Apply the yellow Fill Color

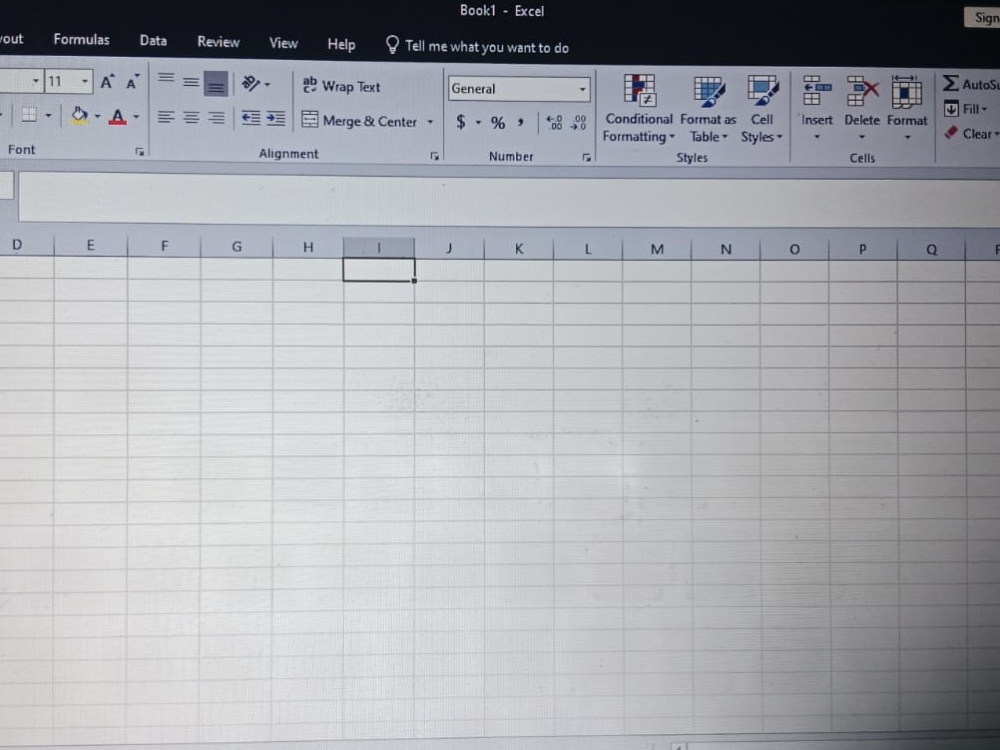(x=79, y=116)
